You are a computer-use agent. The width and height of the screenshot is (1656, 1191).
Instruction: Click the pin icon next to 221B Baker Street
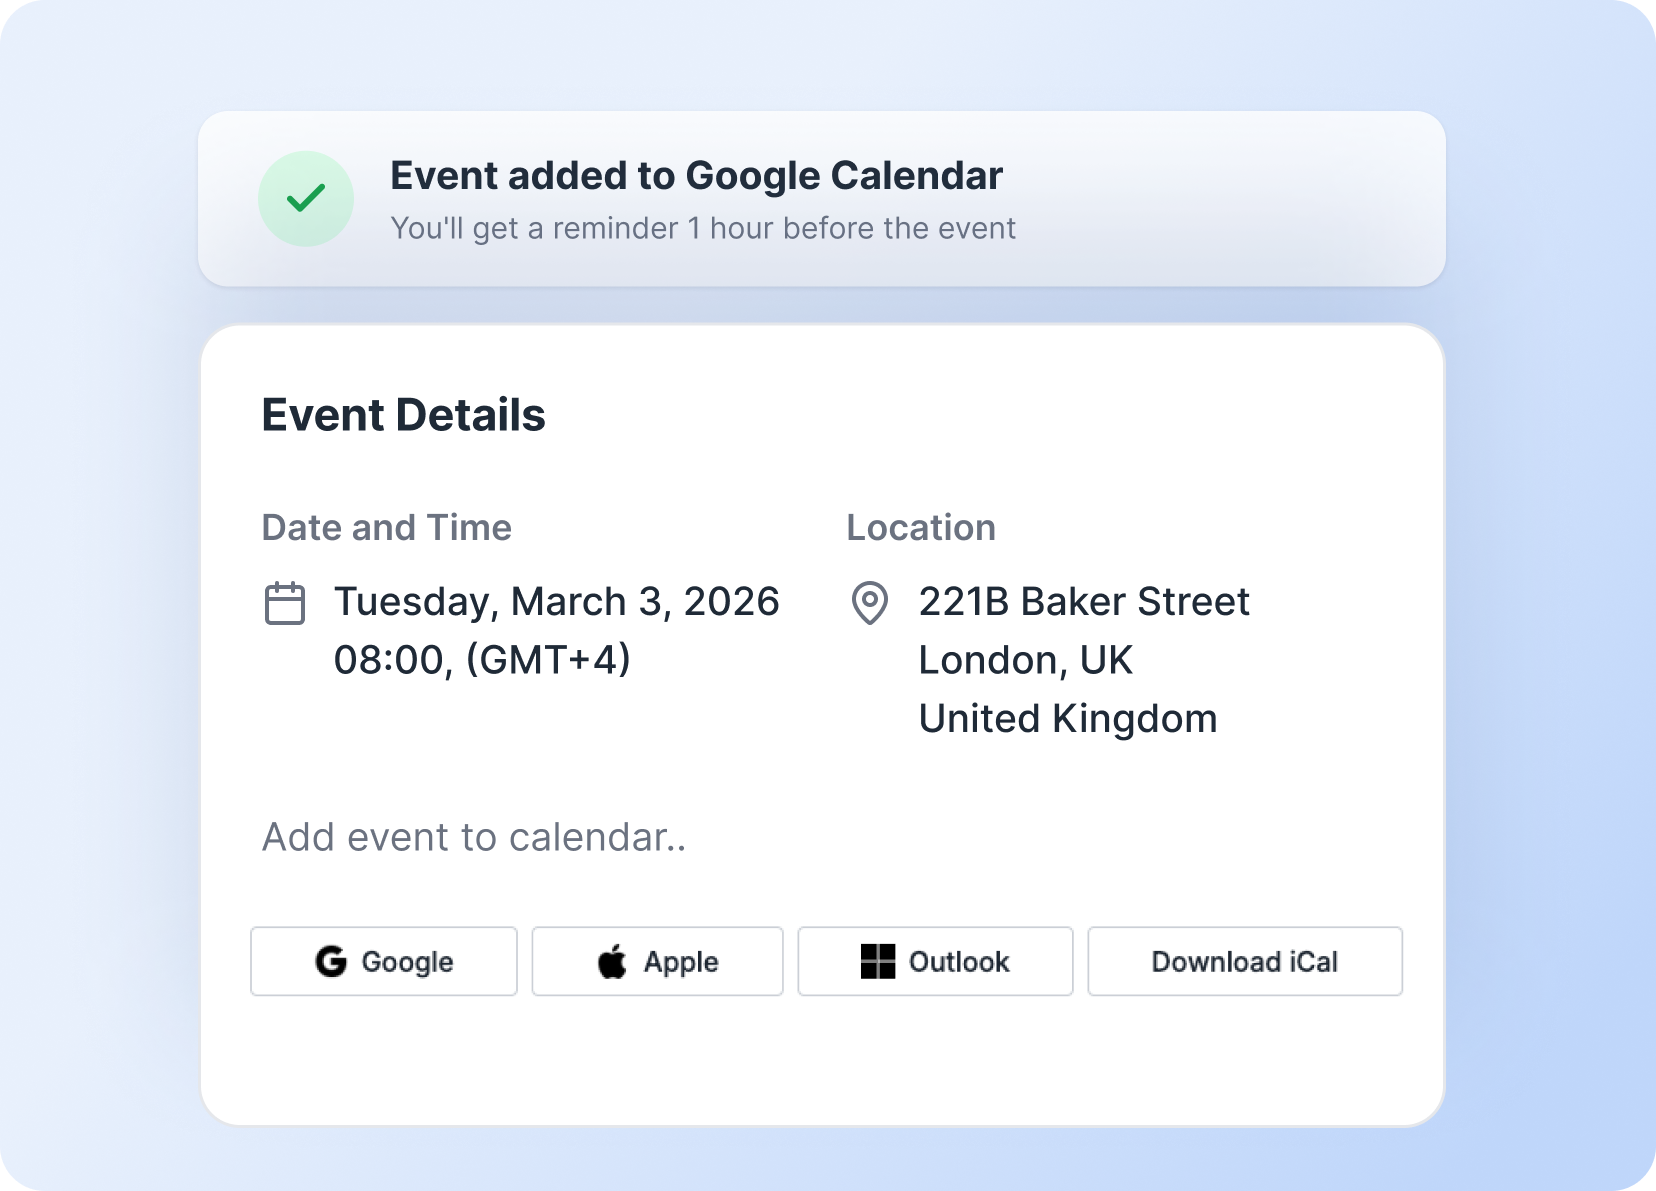[869, 604]
